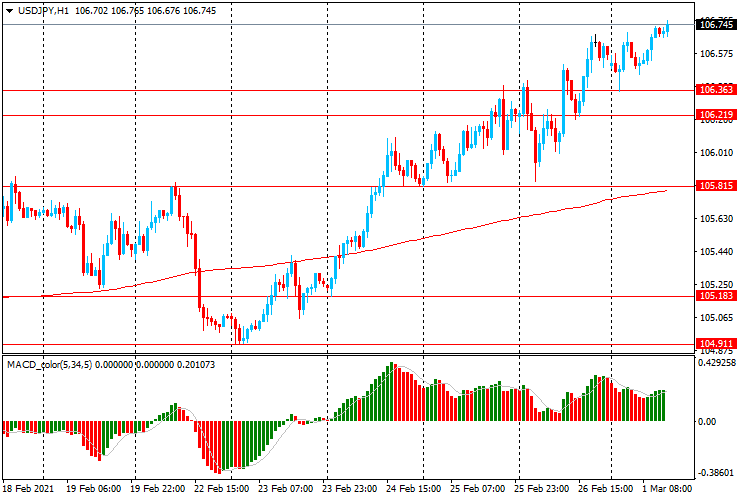The width and height of the screenshot is (740, 500).
Task: Select the red level label 105.183
Action: click(716, 296)
